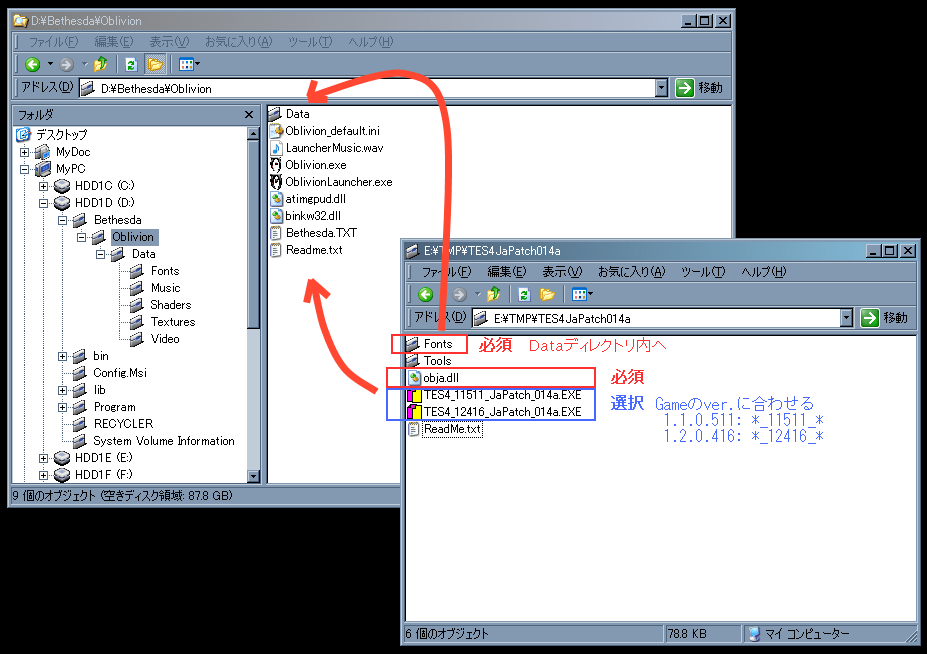927x654 pixels.
Task: Click Back arrow in Oblivion window toolbar
Action: click(33, 64)
